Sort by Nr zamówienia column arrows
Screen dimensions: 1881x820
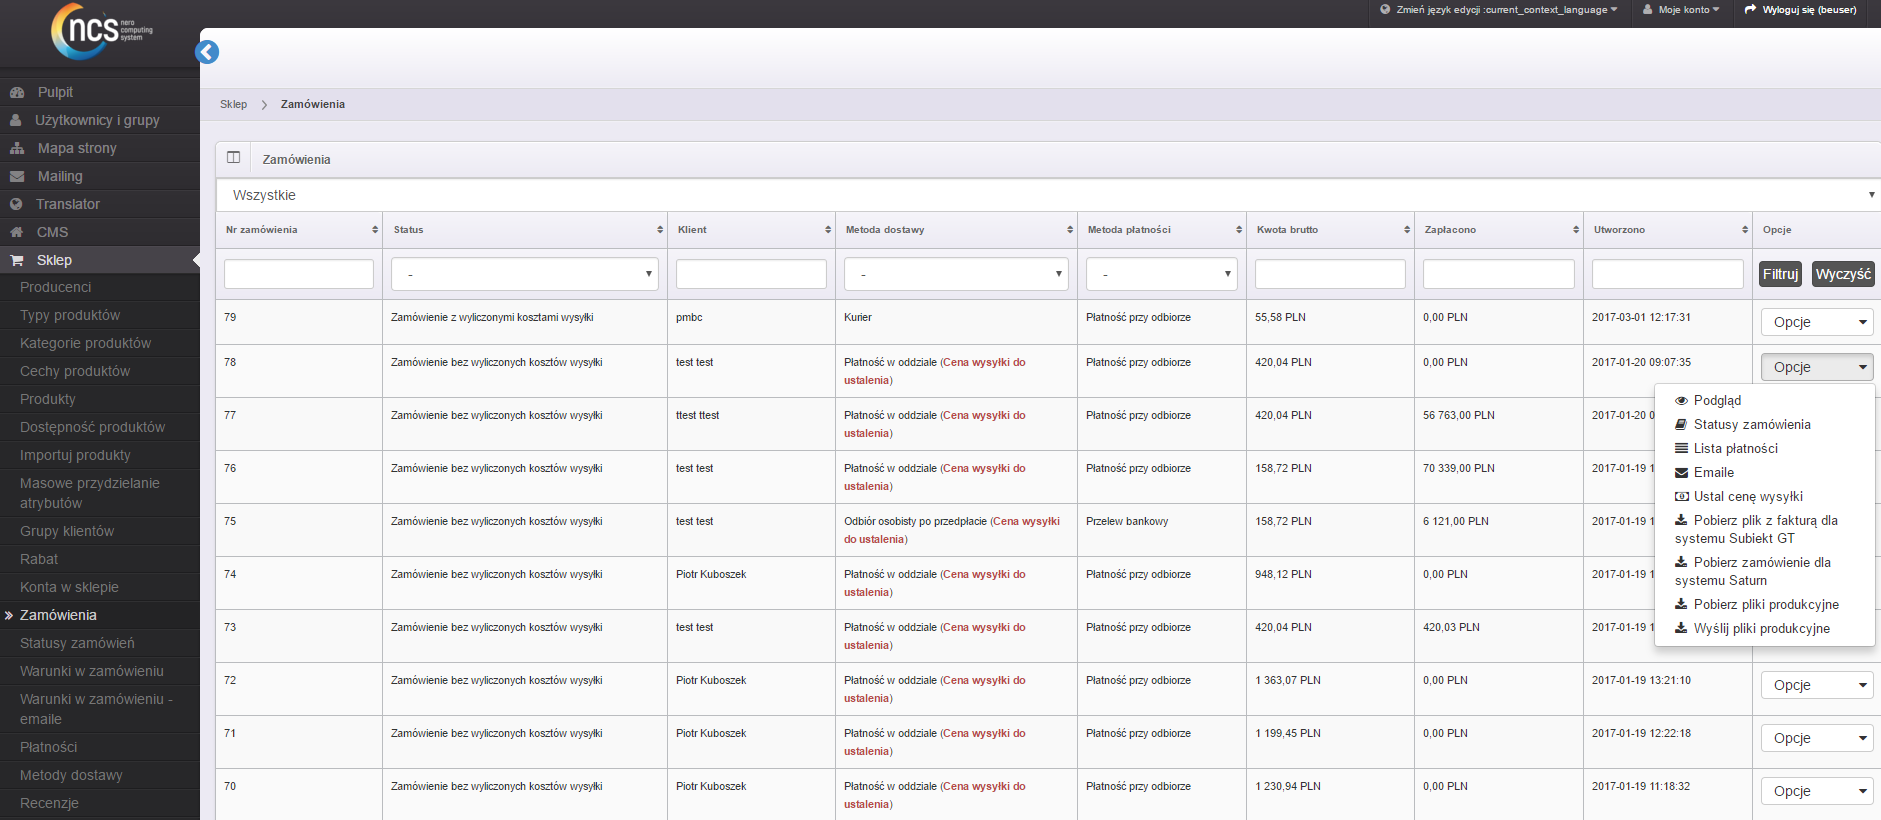point(375,230)
